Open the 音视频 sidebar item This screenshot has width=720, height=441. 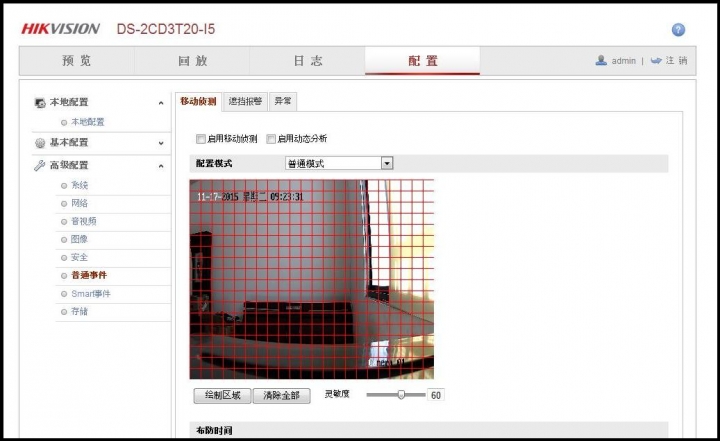coord(84,221)
